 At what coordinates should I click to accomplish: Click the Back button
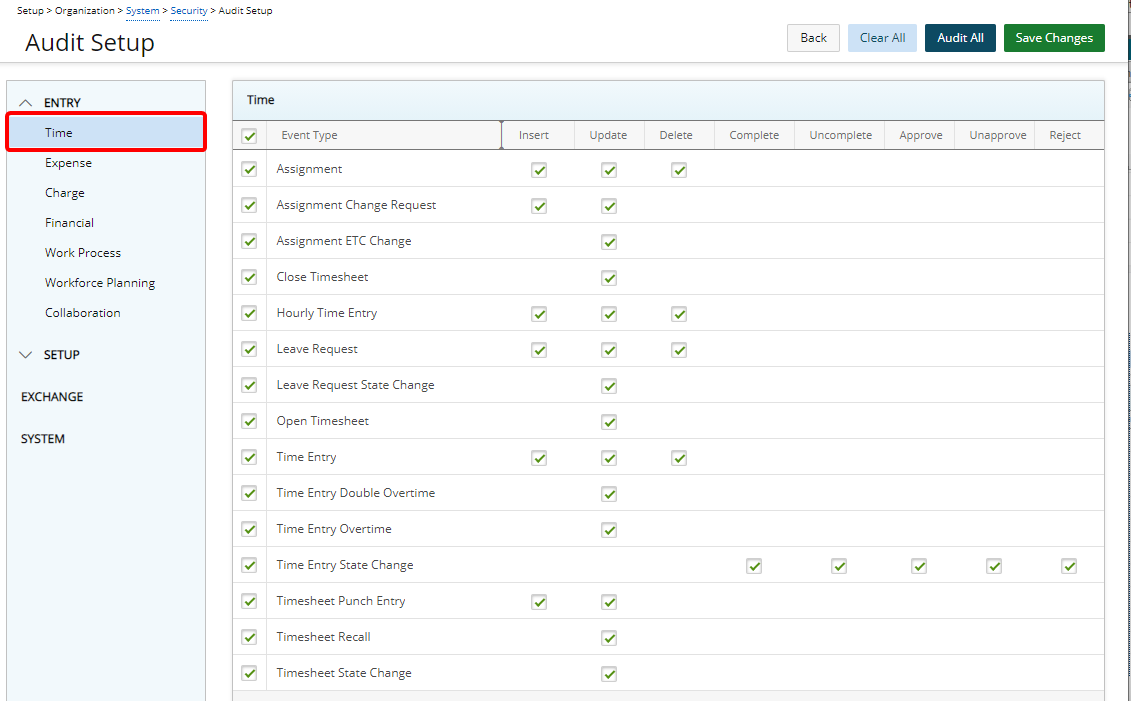(x=813, y=38)
